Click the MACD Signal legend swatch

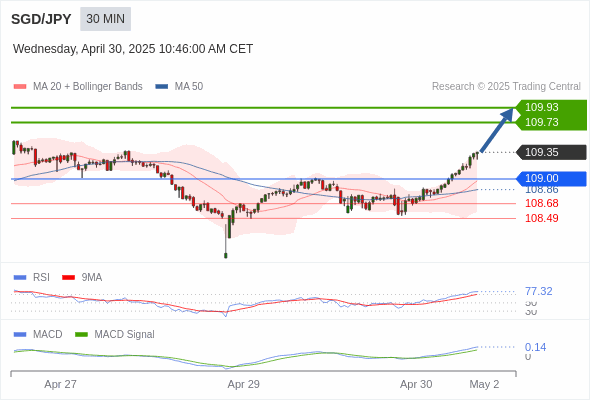click(x=81, y=334)
